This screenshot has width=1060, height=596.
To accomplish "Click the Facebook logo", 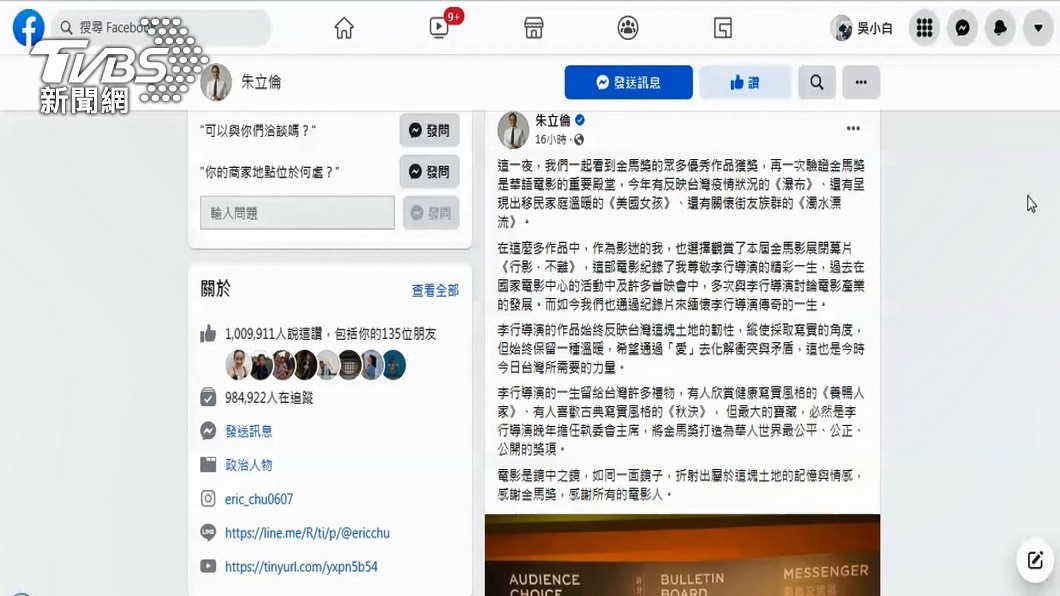I will point(28,27).
